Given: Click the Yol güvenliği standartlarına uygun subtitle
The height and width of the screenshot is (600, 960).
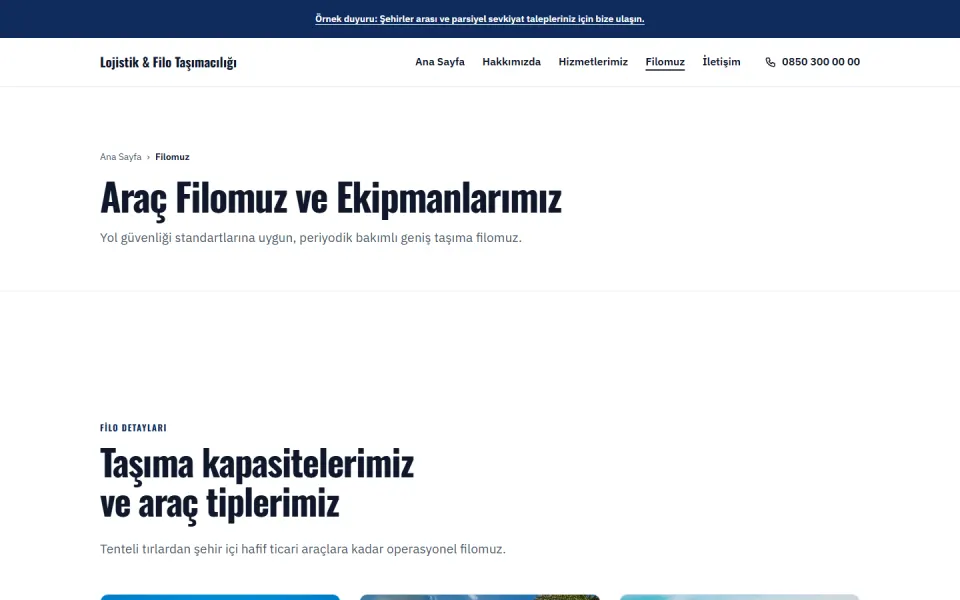Looking at the screenshot, I should coord(310,238).
